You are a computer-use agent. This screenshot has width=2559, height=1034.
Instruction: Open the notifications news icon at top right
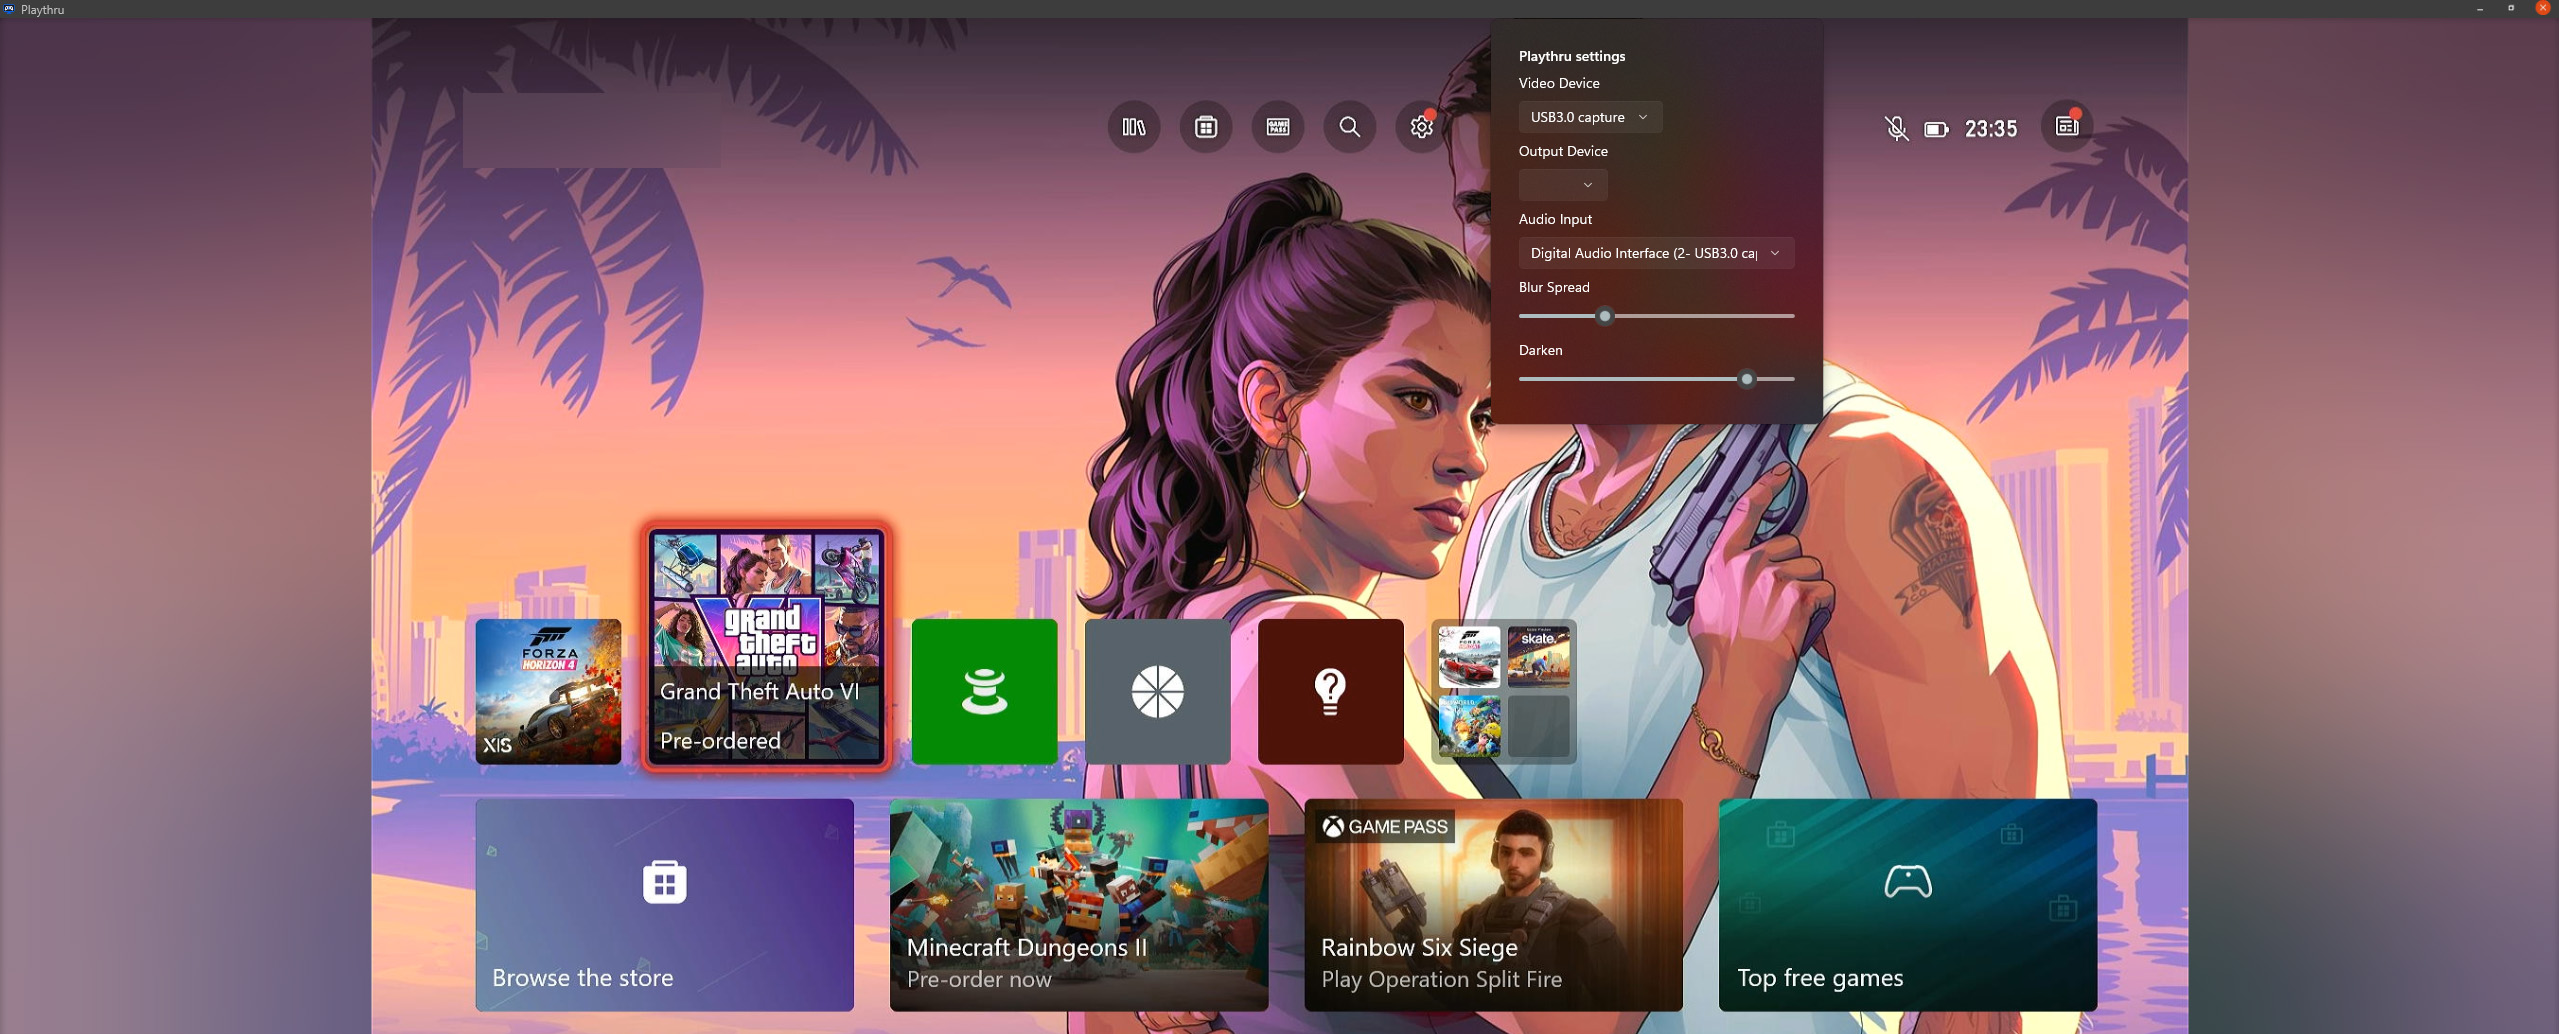(2067, 126)
